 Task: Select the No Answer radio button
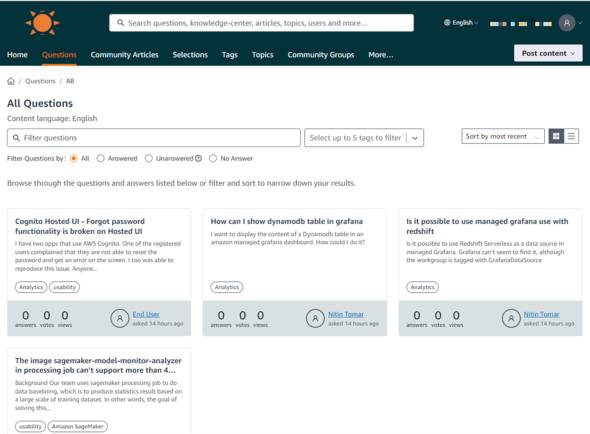[x=213, y=158]
